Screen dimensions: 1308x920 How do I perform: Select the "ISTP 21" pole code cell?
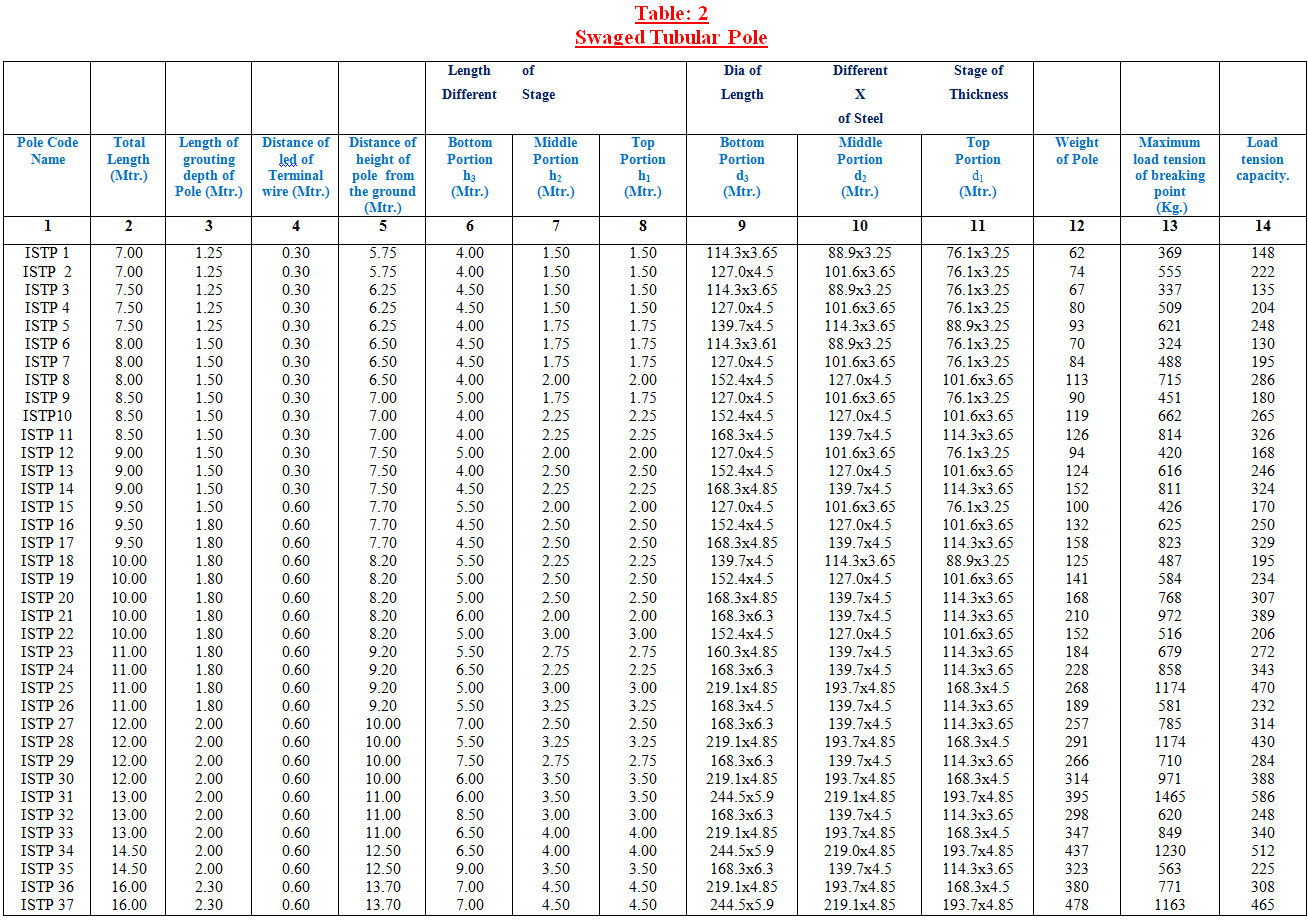tap(47, 616)
